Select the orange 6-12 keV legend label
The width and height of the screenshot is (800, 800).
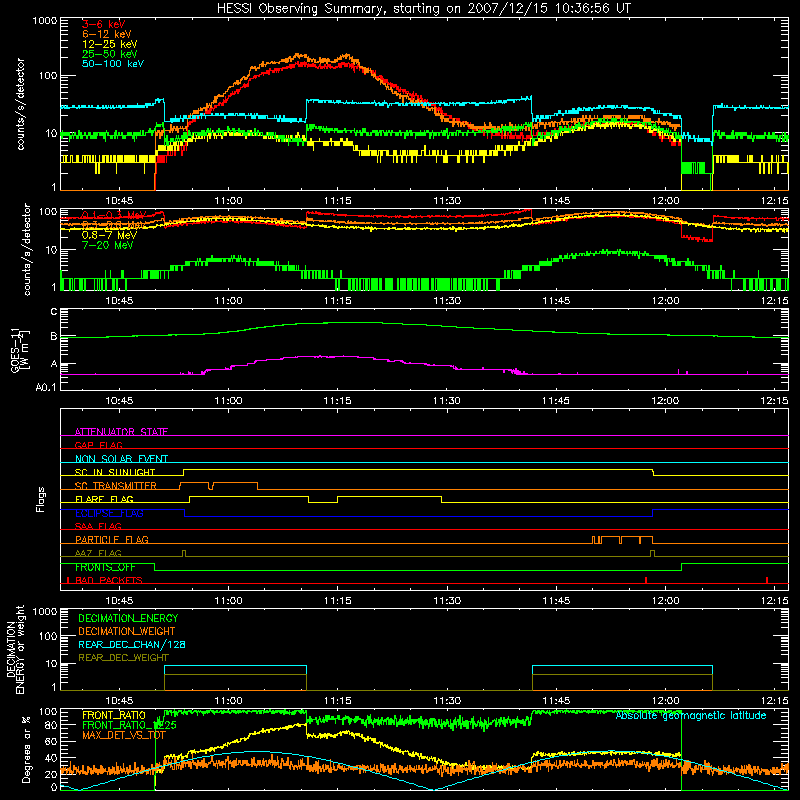[107, 34]
